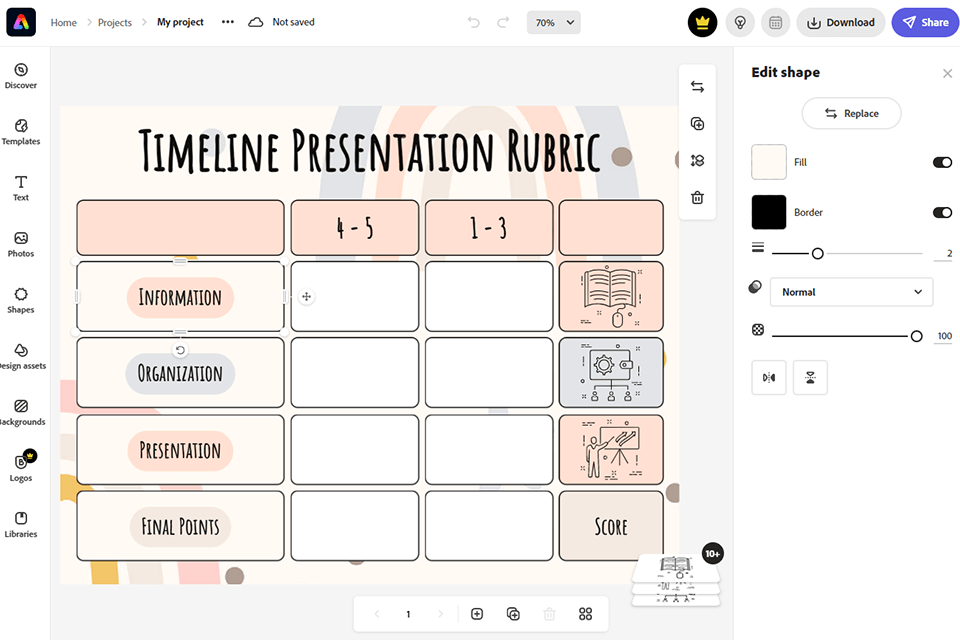Open the 70% zoom dropdown
The image size is (960, 640).
pyautogui.click(x=553, y=23)
